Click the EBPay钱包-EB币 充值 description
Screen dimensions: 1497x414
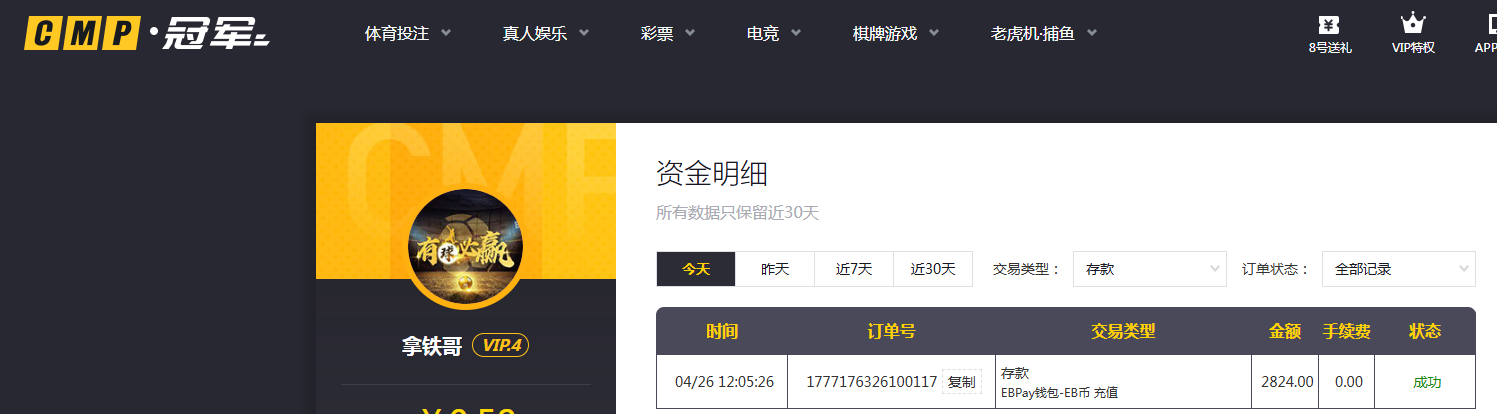point(1060,393)
